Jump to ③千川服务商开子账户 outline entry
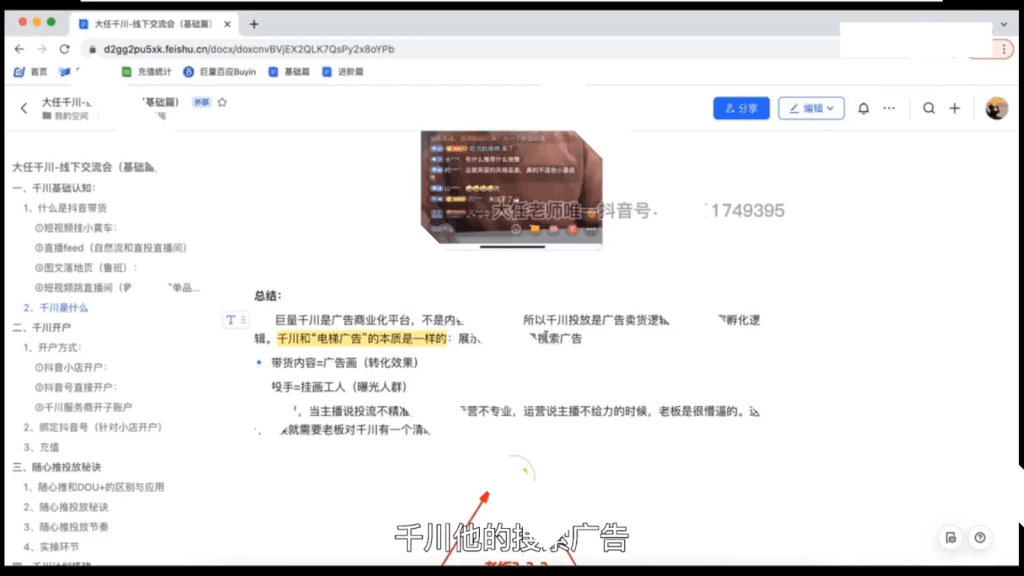This screenshot has width=1024, height=576. coord(84,408)
